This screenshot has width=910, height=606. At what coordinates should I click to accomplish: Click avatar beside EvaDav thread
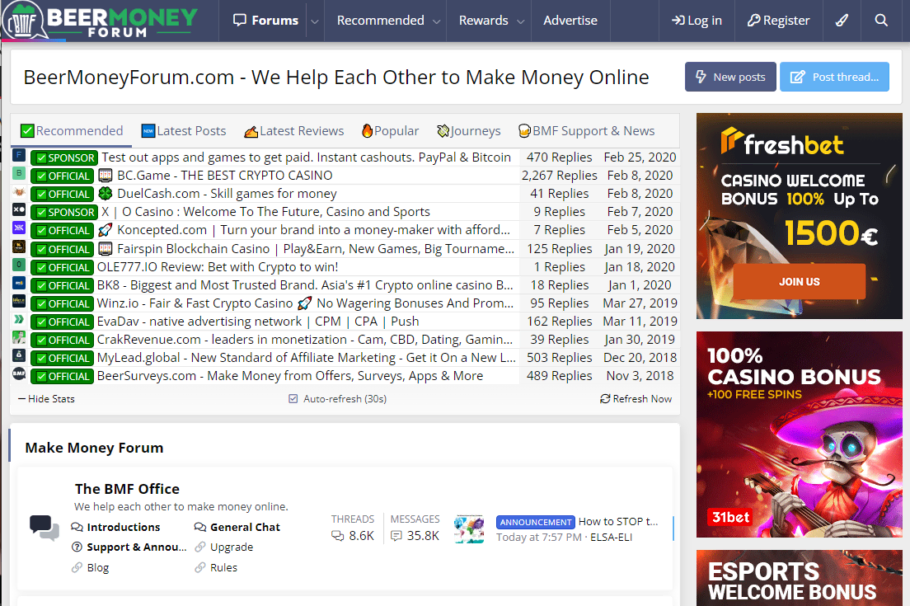click(19, 319)
